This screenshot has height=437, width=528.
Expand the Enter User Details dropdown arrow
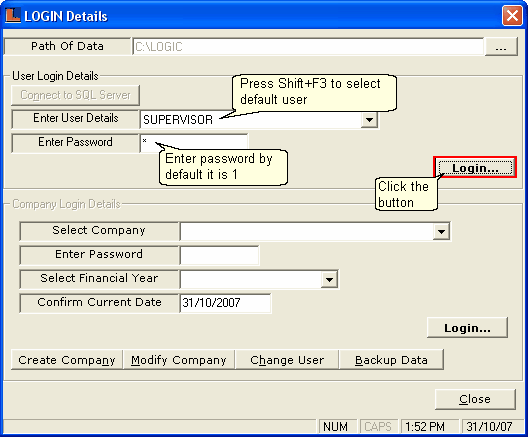(369, 120)
